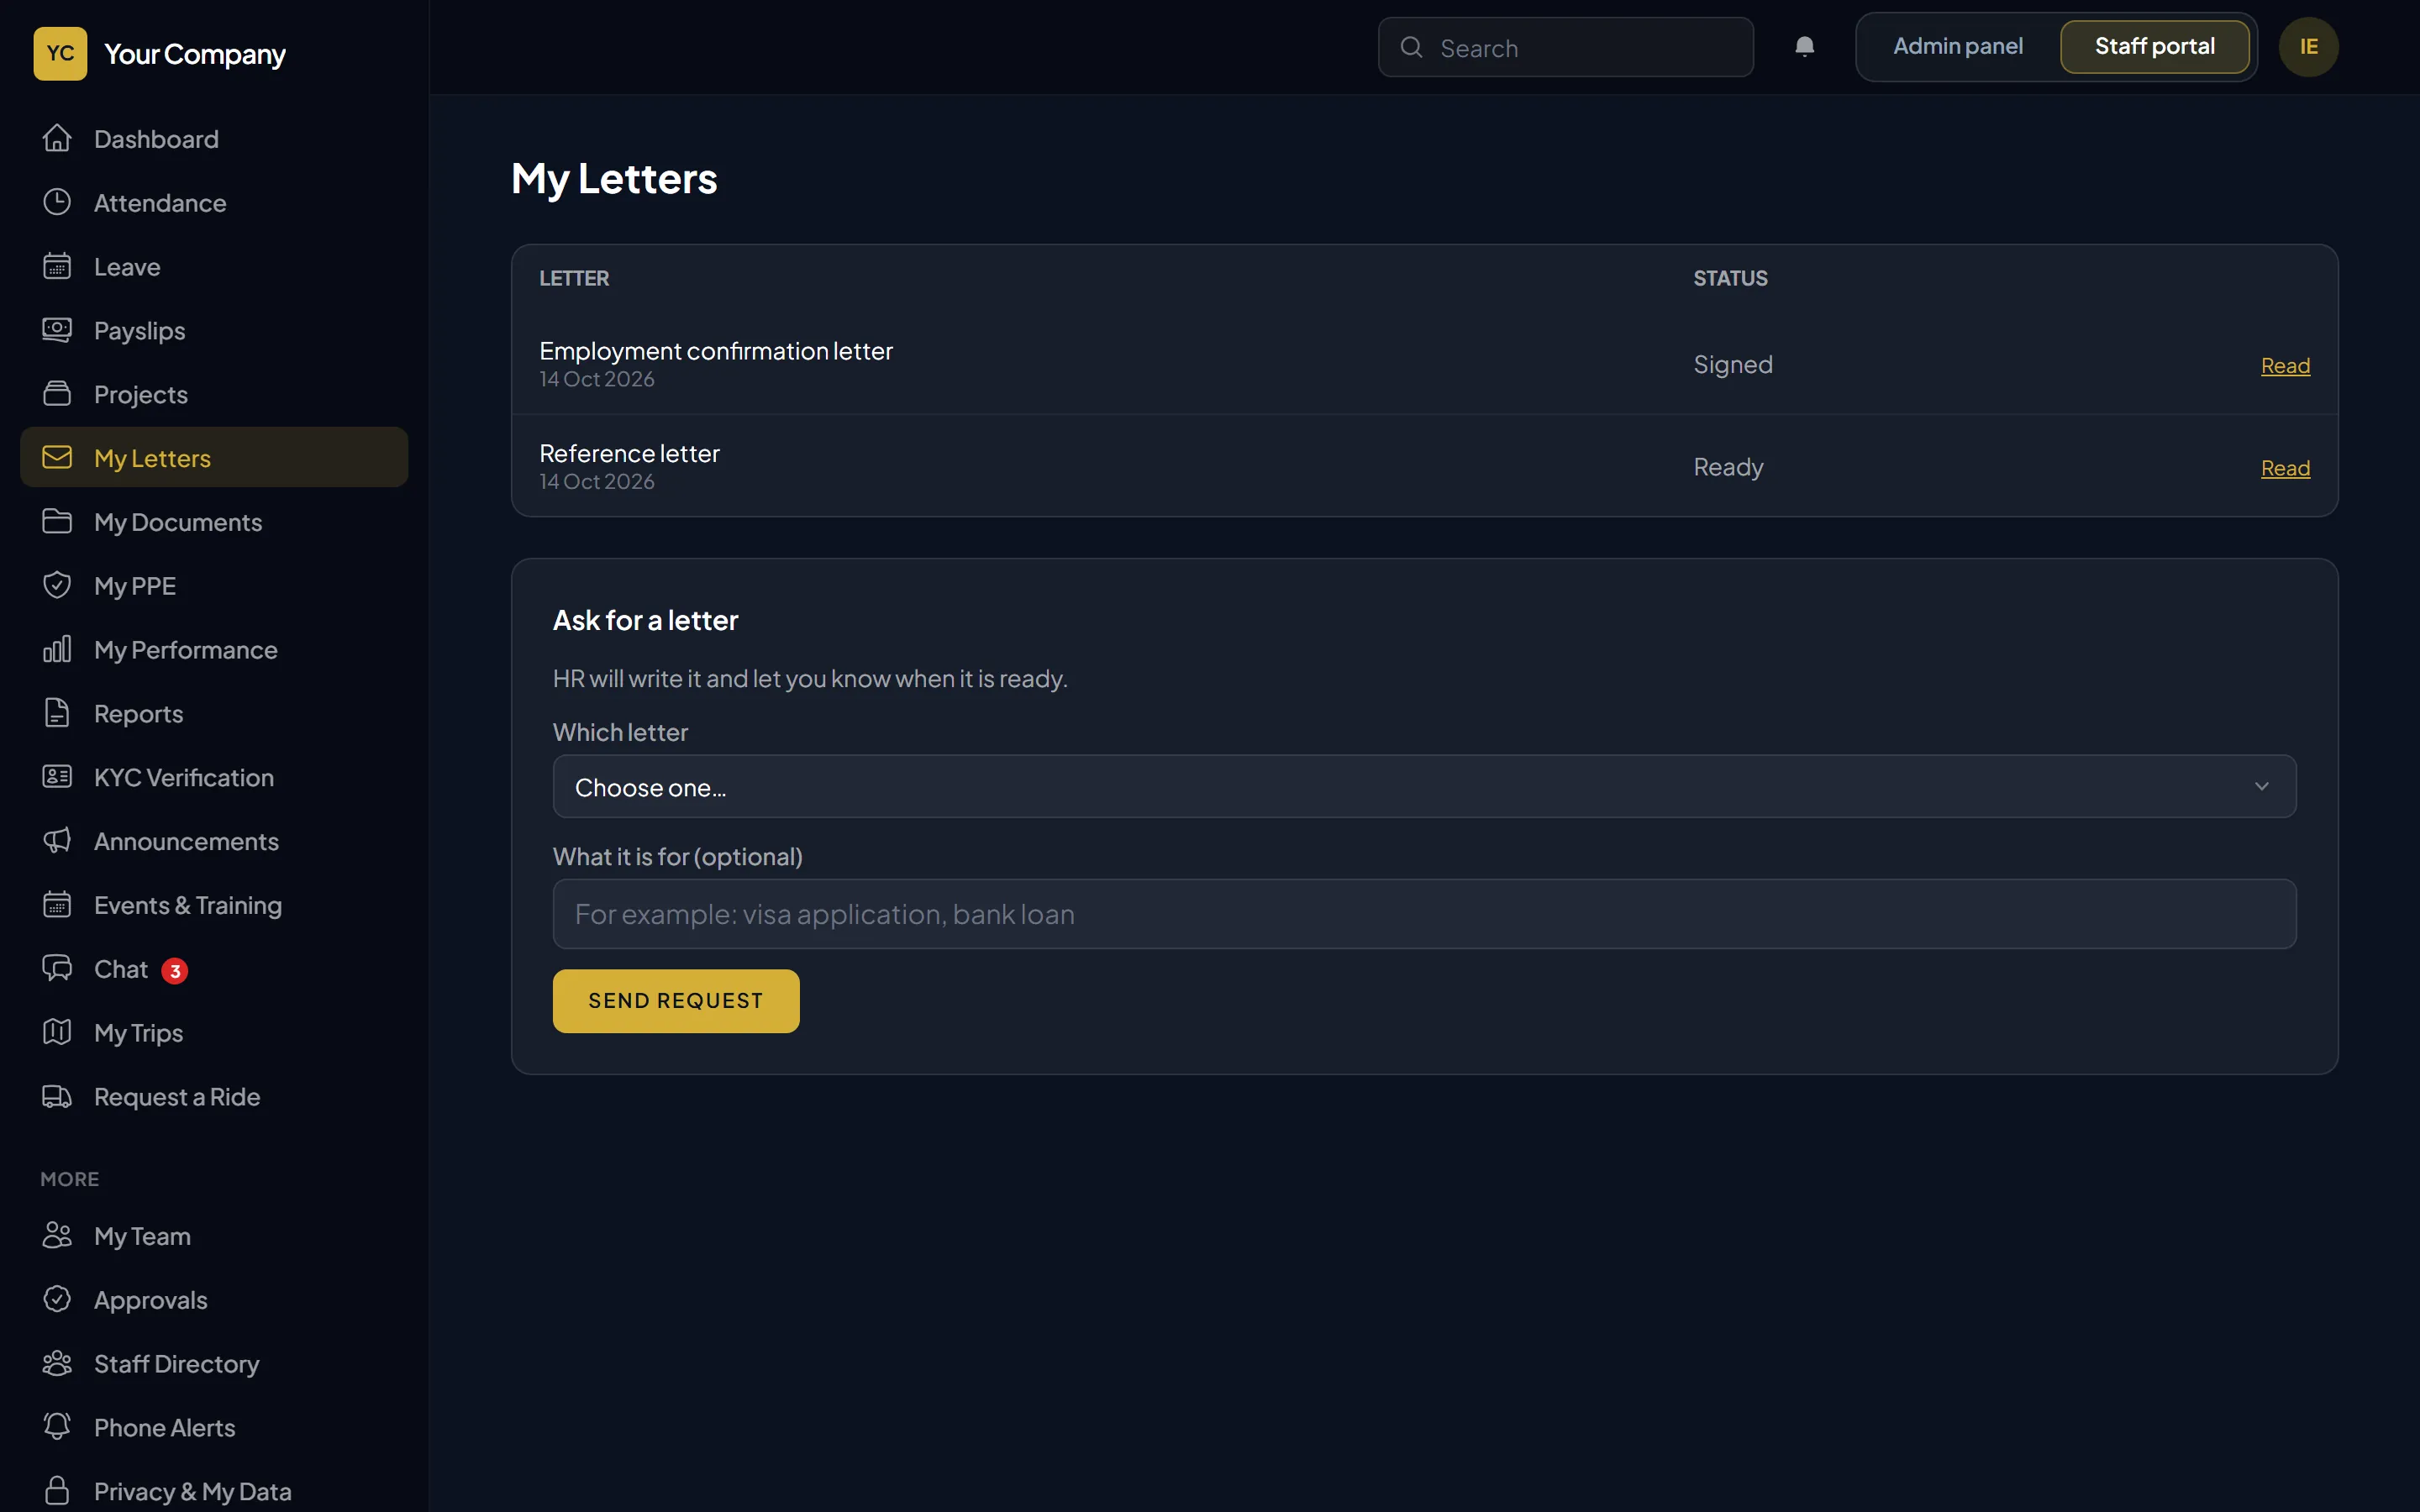Read the Reference letter
Image resolution: width=2420 pixels, height=1512 pixels.
point(2285,468)
